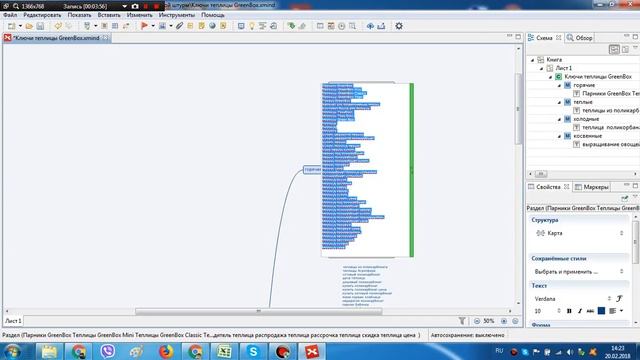Open the Редактировать menu

point(42,15)
